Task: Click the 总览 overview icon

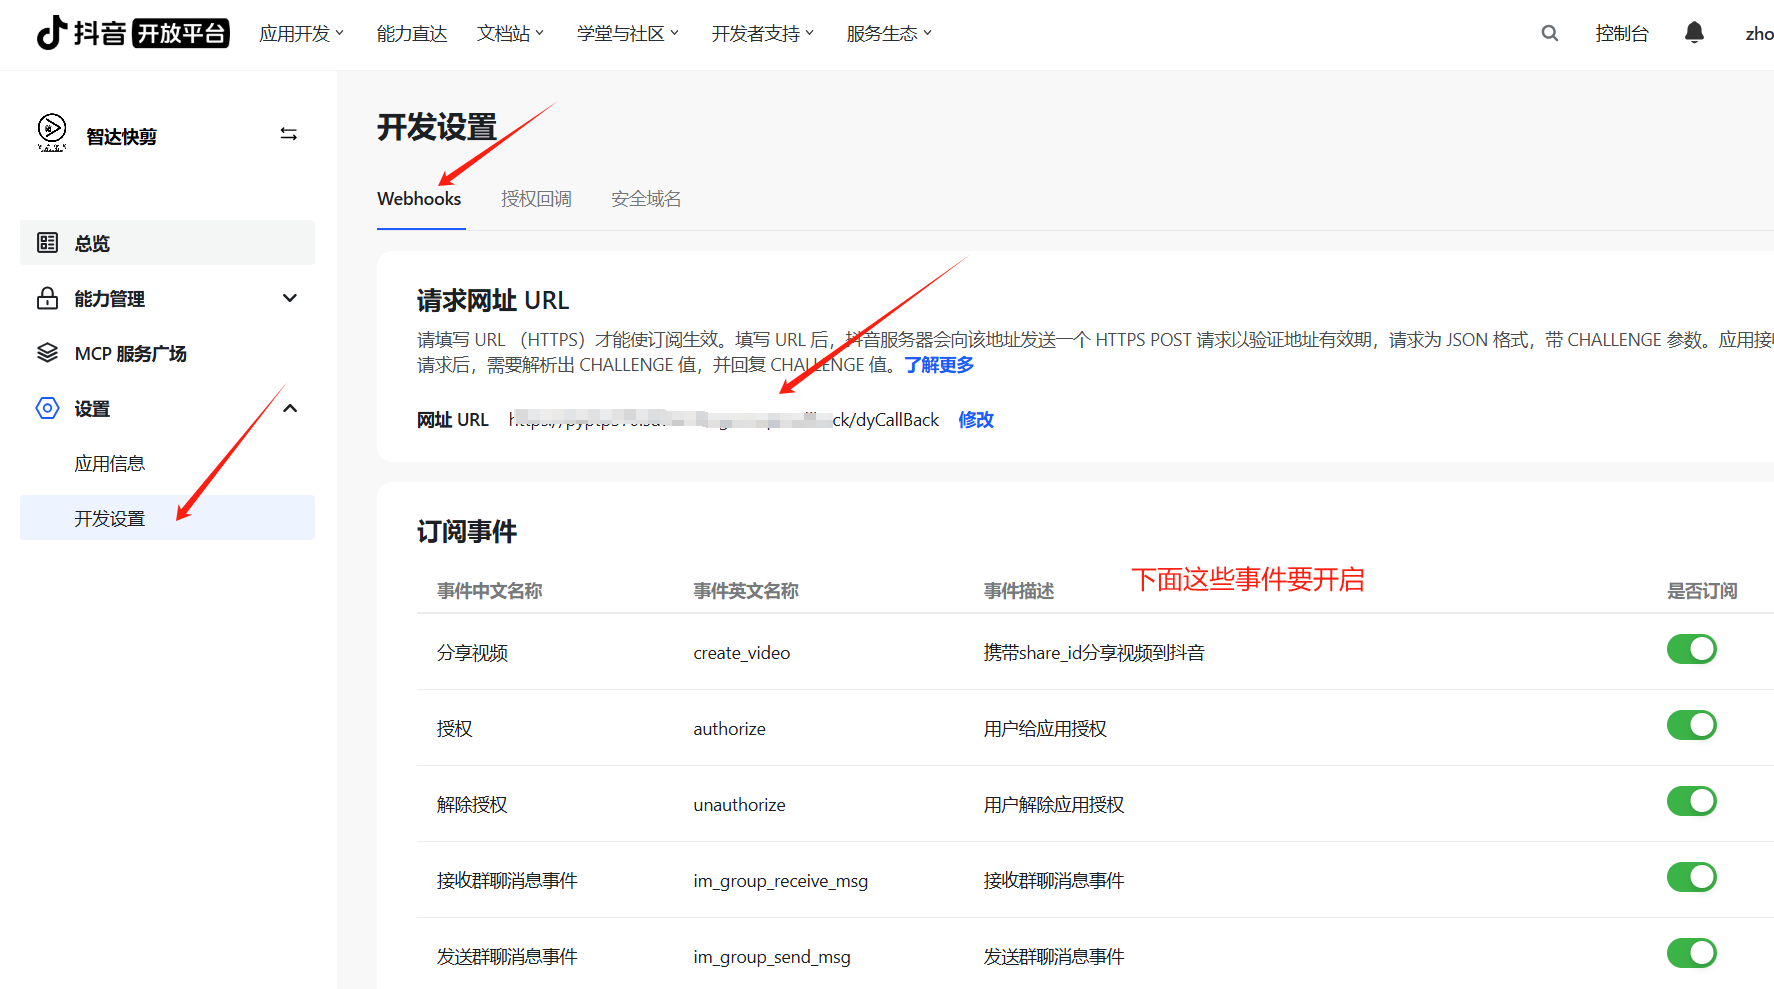Action: click(x=47, y=243)
